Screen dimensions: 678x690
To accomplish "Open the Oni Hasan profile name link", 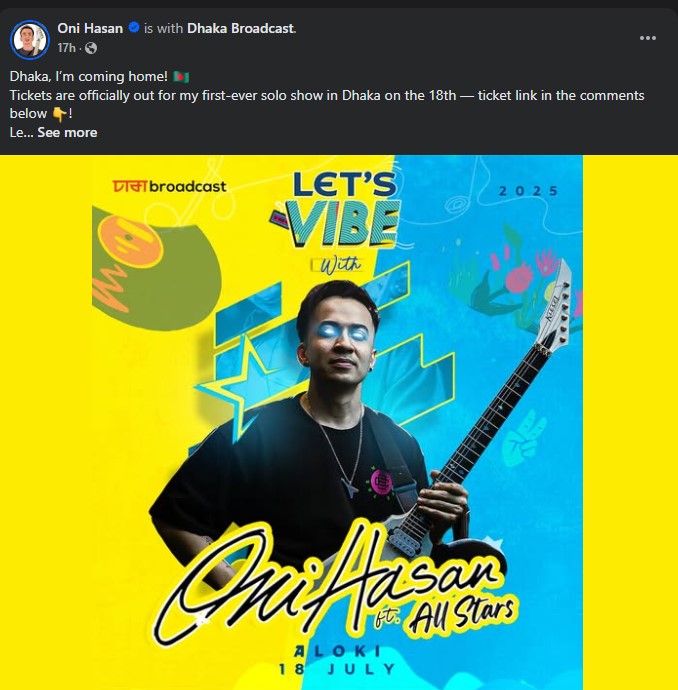I will [x=90, y=28].
